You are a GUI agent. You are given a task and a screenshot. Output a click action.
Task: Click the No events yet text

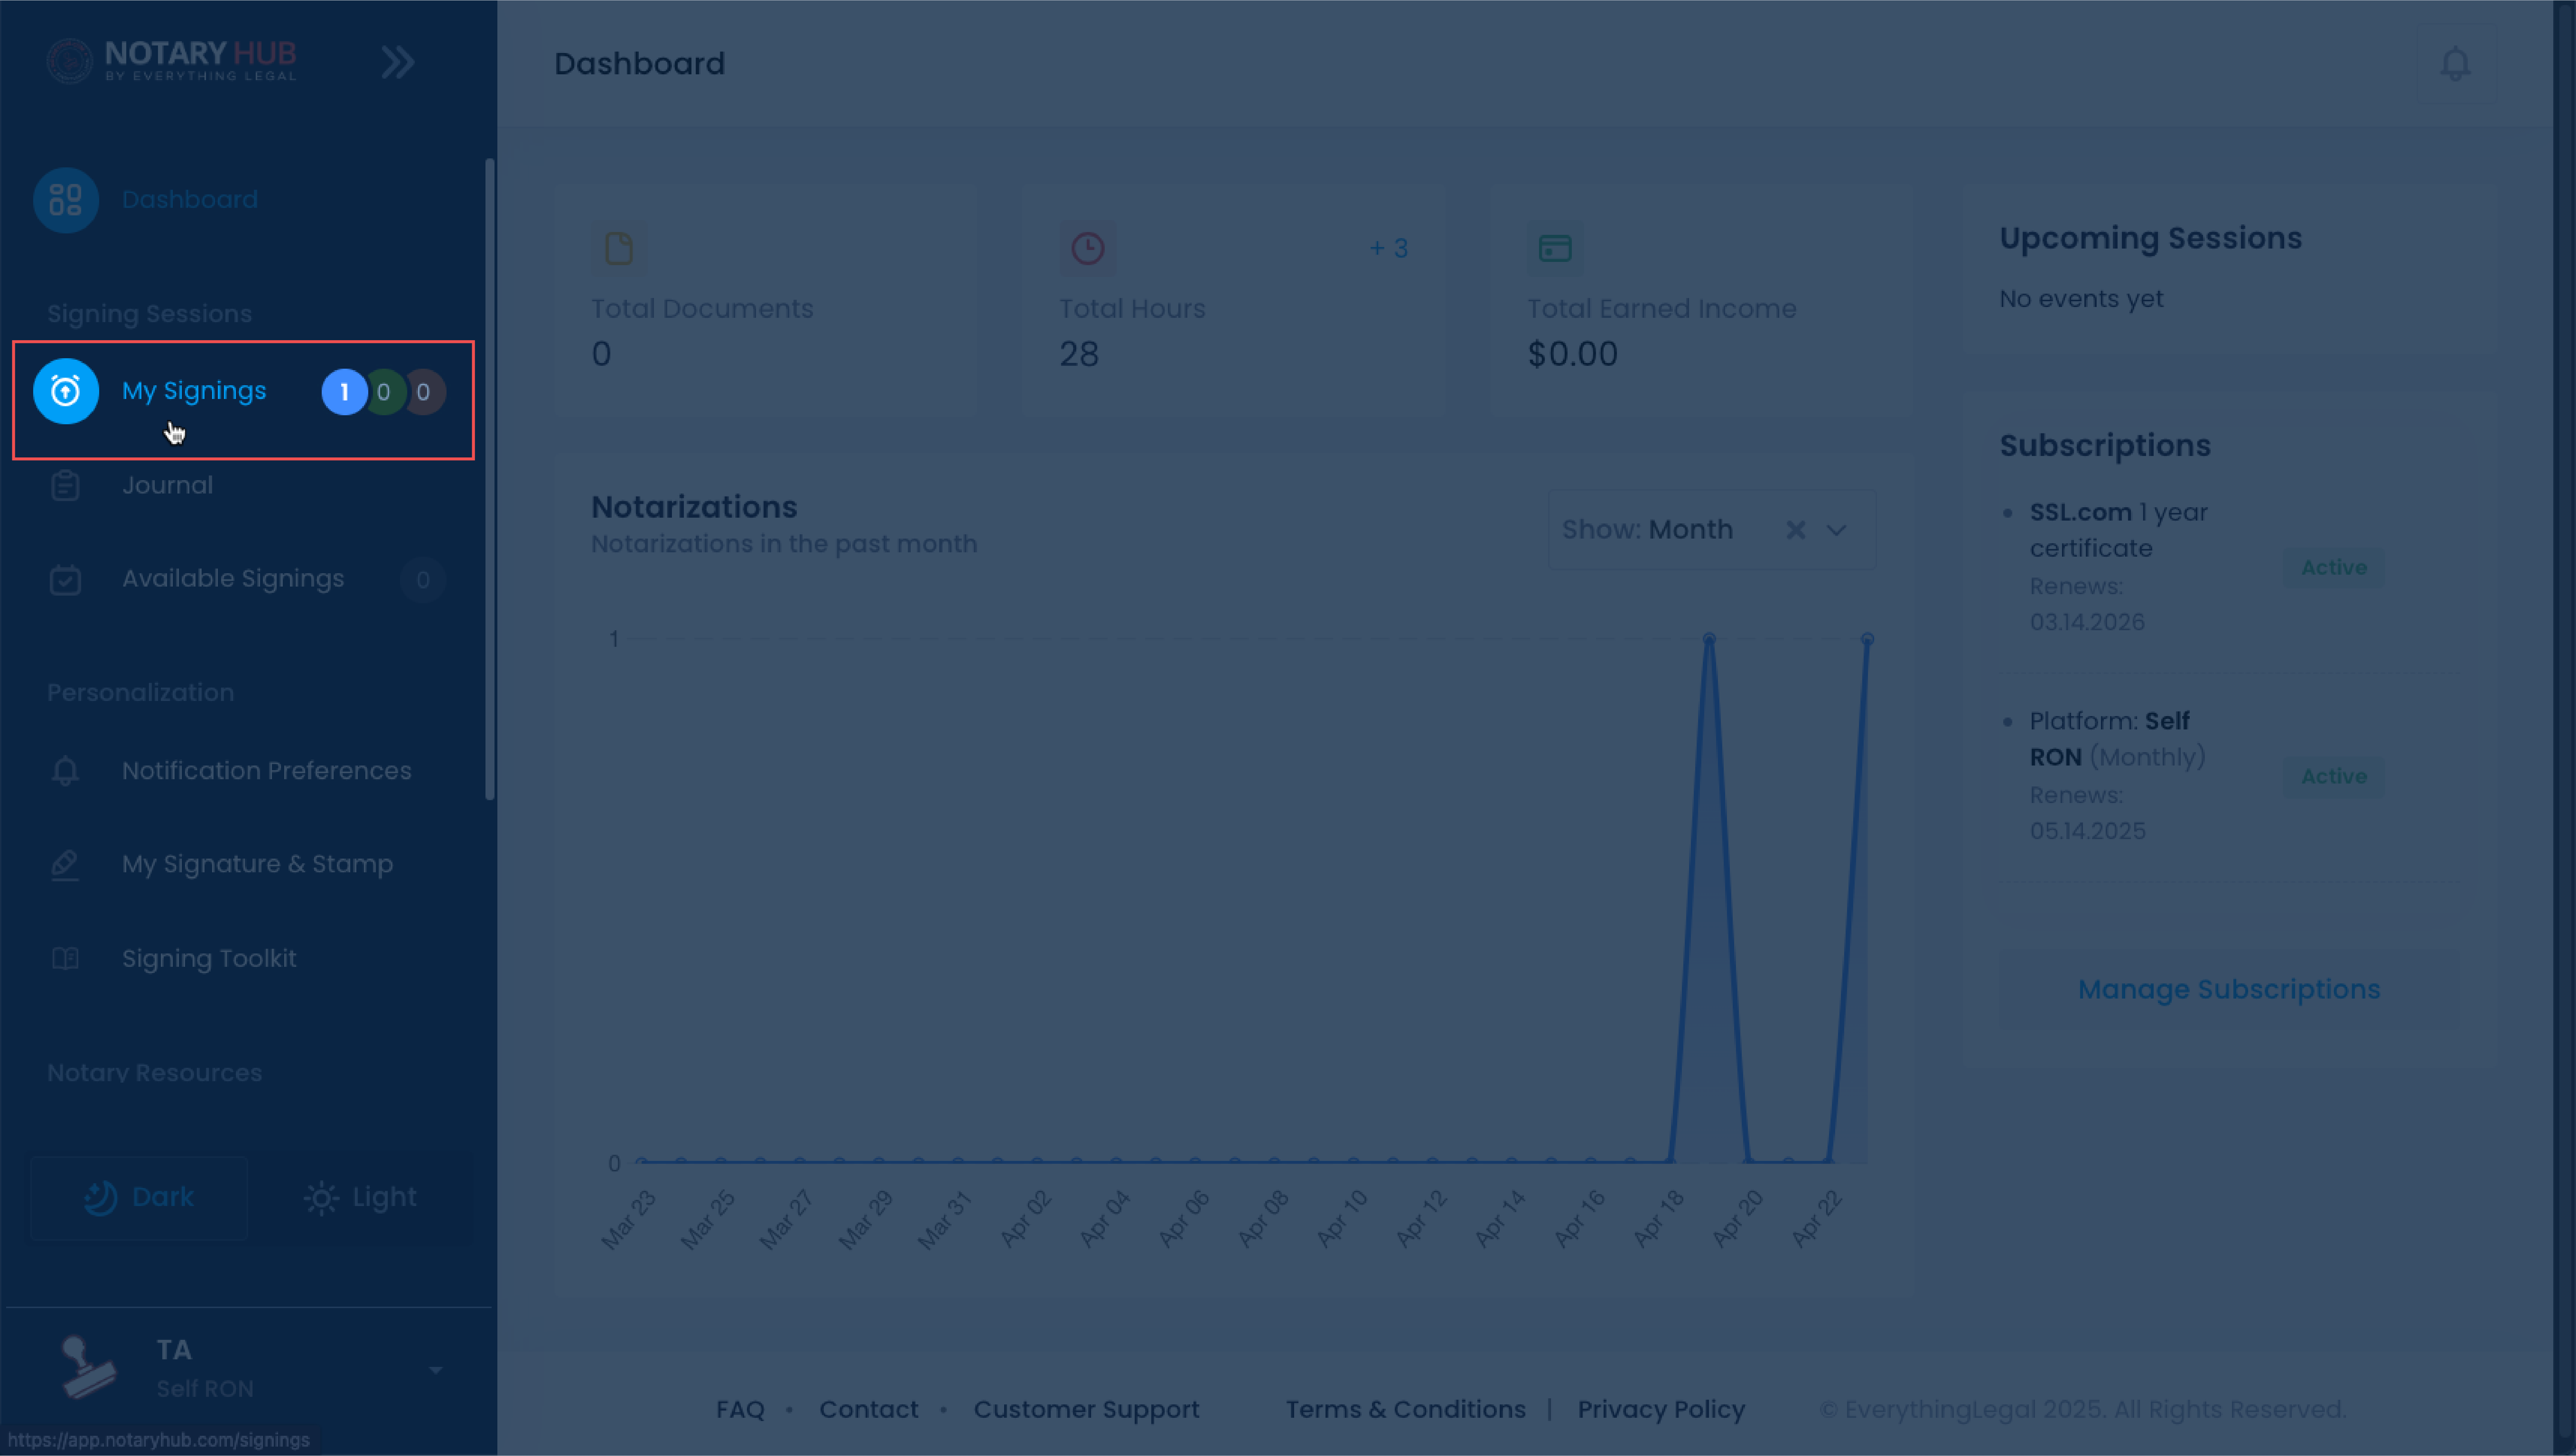click(x=2081, y=299)
